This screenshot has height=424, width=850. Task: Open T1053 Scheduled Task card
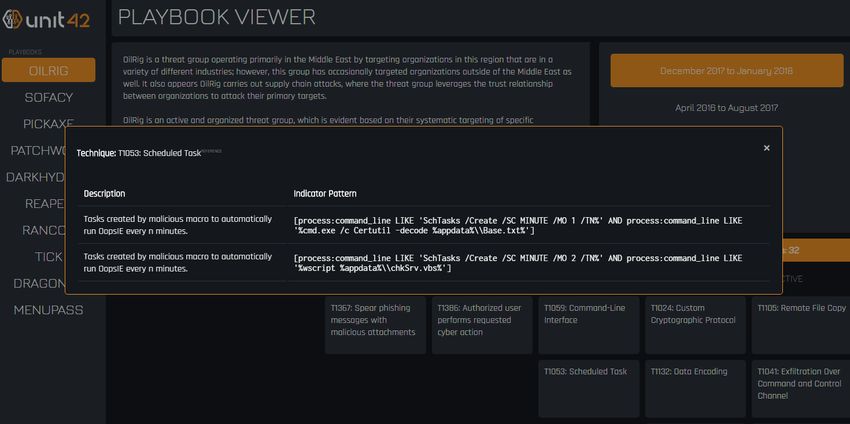(x=589, y=388)
